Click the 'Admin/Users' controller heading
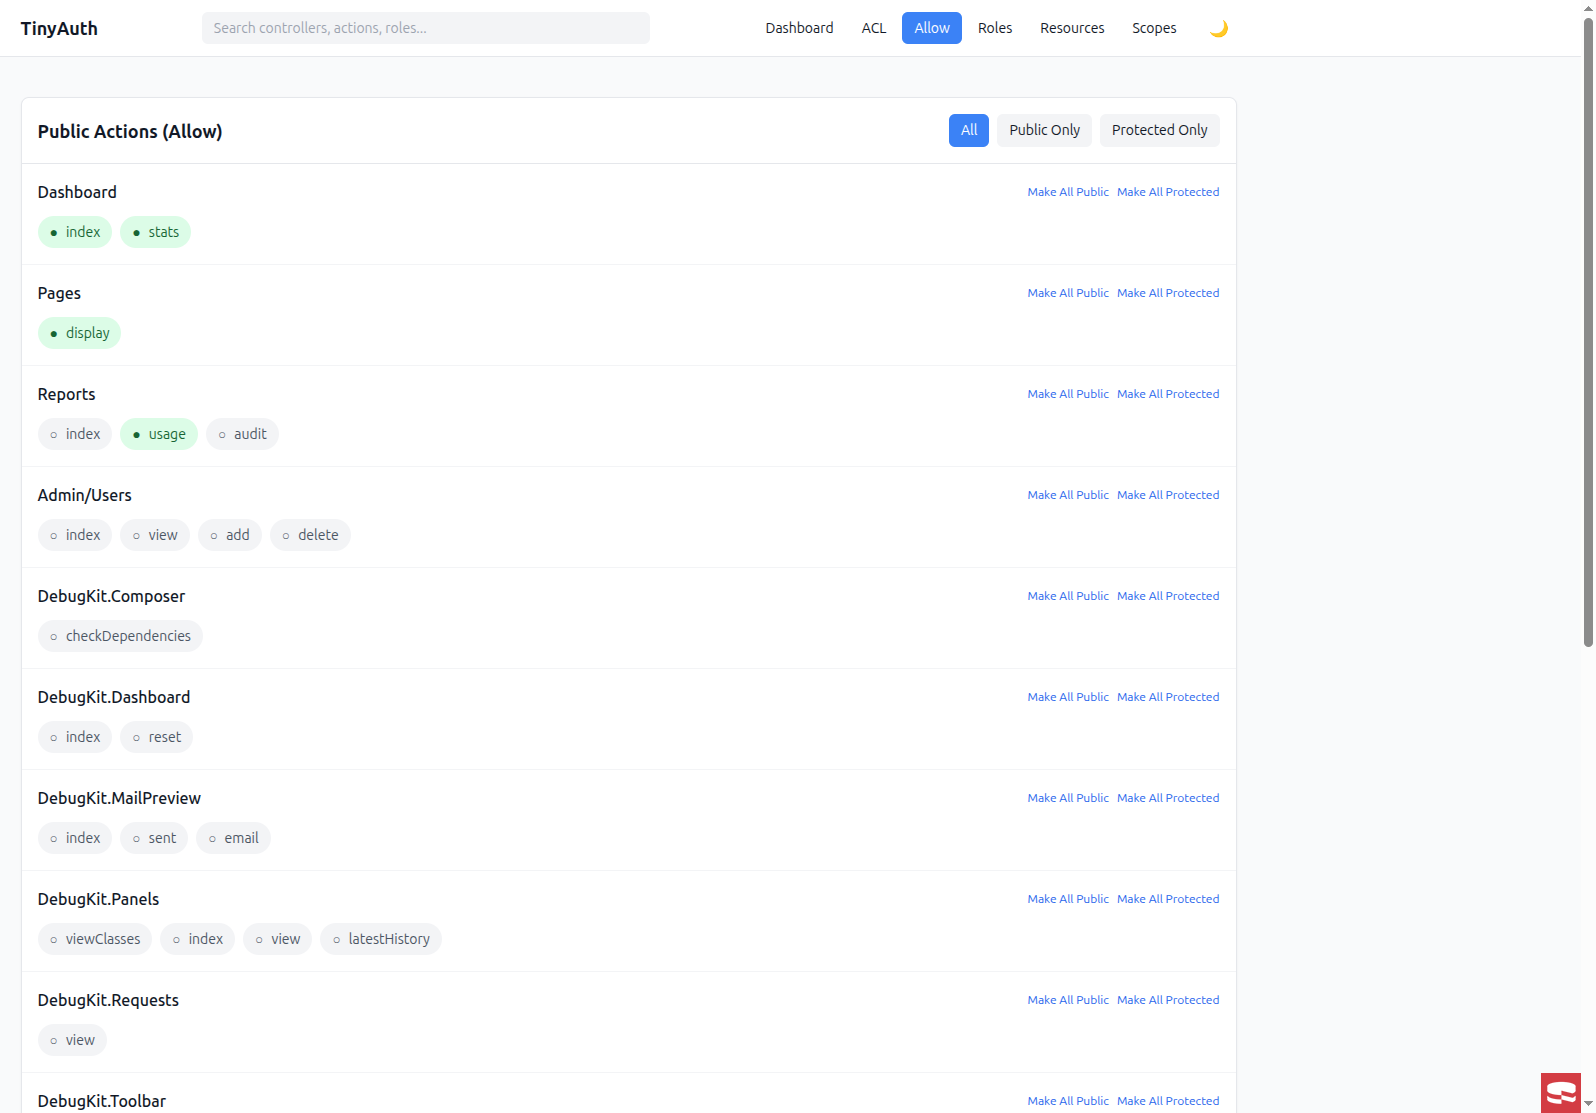1596x1113 pixels. 84,495
